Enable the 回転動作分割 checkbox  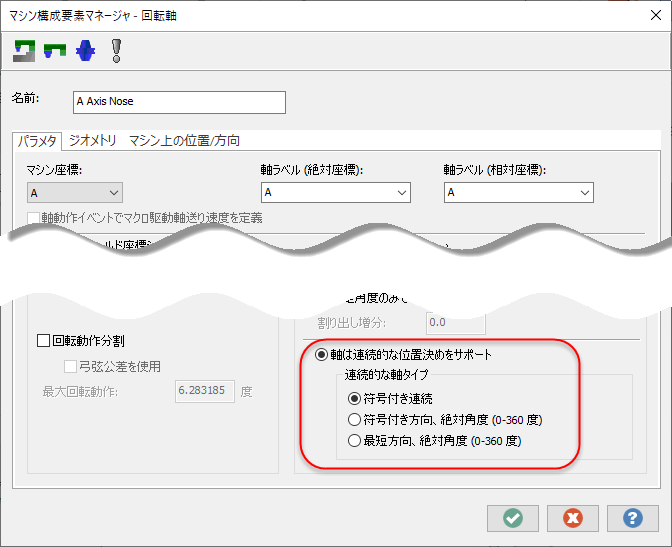click(x=43, y=341)
